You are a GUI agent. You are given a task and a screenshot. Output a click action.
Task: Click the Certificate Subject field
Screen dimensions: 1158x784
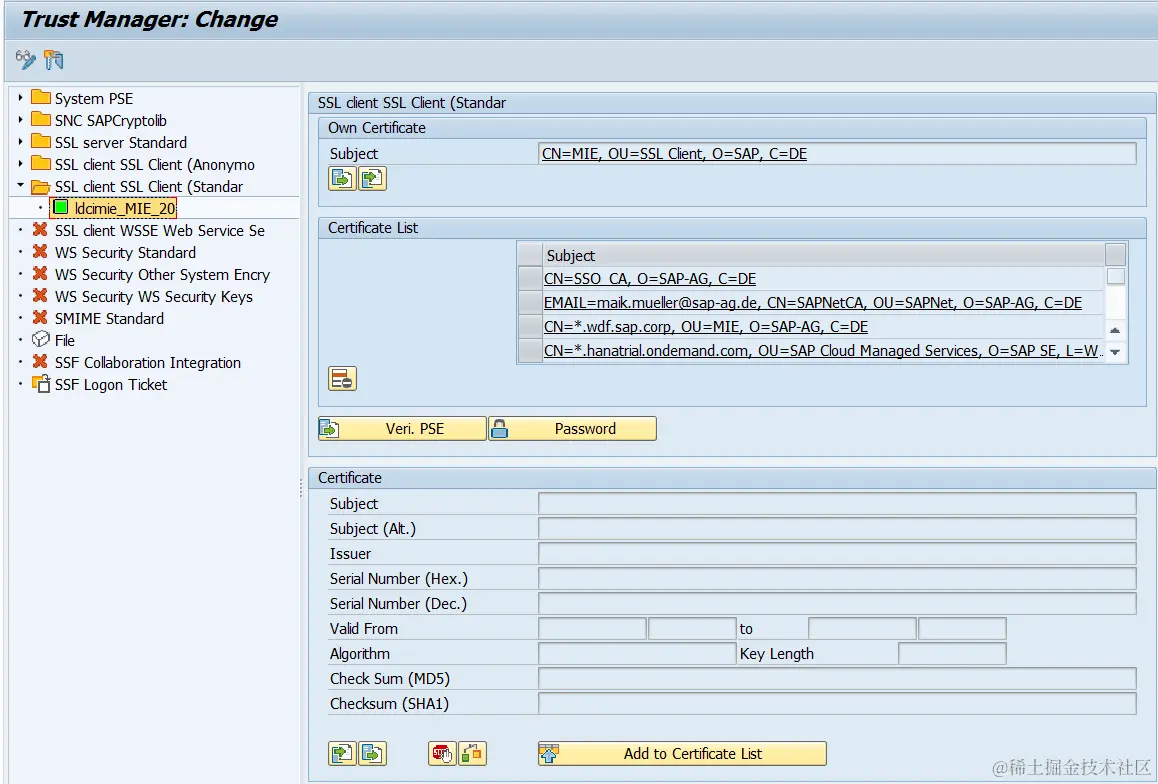[x=837, y=503]
